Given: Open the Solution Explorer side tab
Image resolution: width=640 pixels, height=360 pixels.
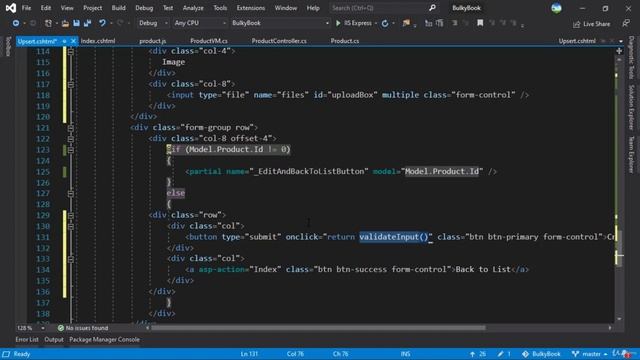Looking at the screenshot, I should pos(631,107).
